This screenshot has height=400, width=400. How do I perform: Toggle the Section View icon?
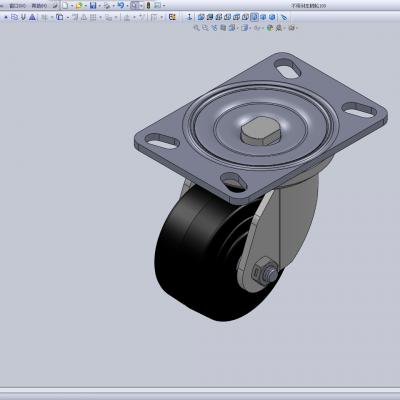[223, 28]
